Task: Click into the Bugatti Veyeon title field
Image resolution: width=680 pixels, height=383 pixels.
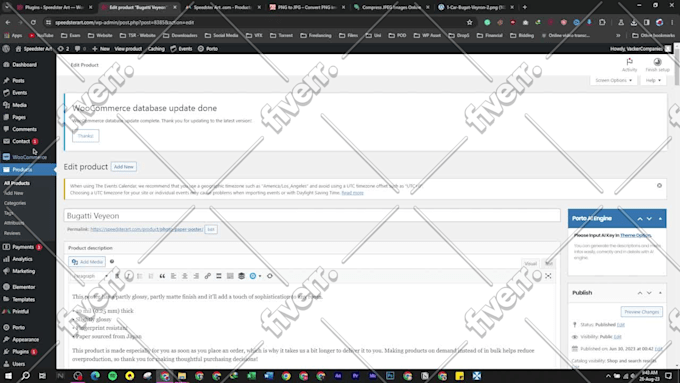Action: [312, 216]
